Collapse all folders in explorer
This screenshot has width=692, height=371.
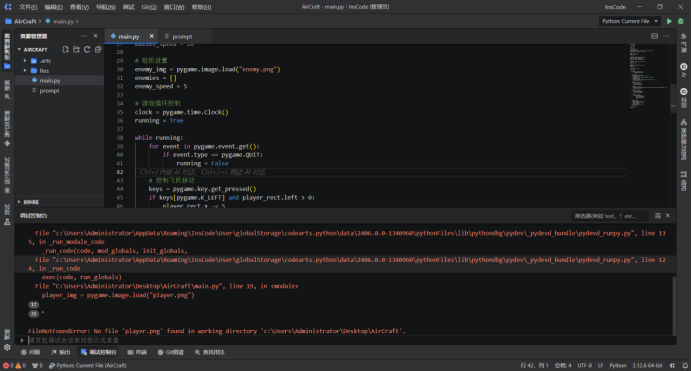(98, 49)
